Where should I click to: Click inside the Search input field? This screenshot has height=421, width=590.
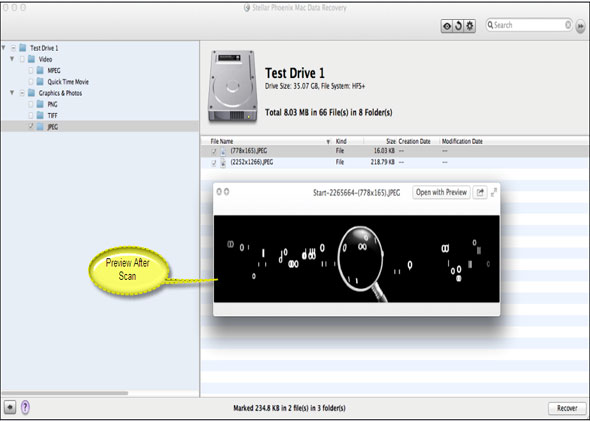tap(529, 25)
